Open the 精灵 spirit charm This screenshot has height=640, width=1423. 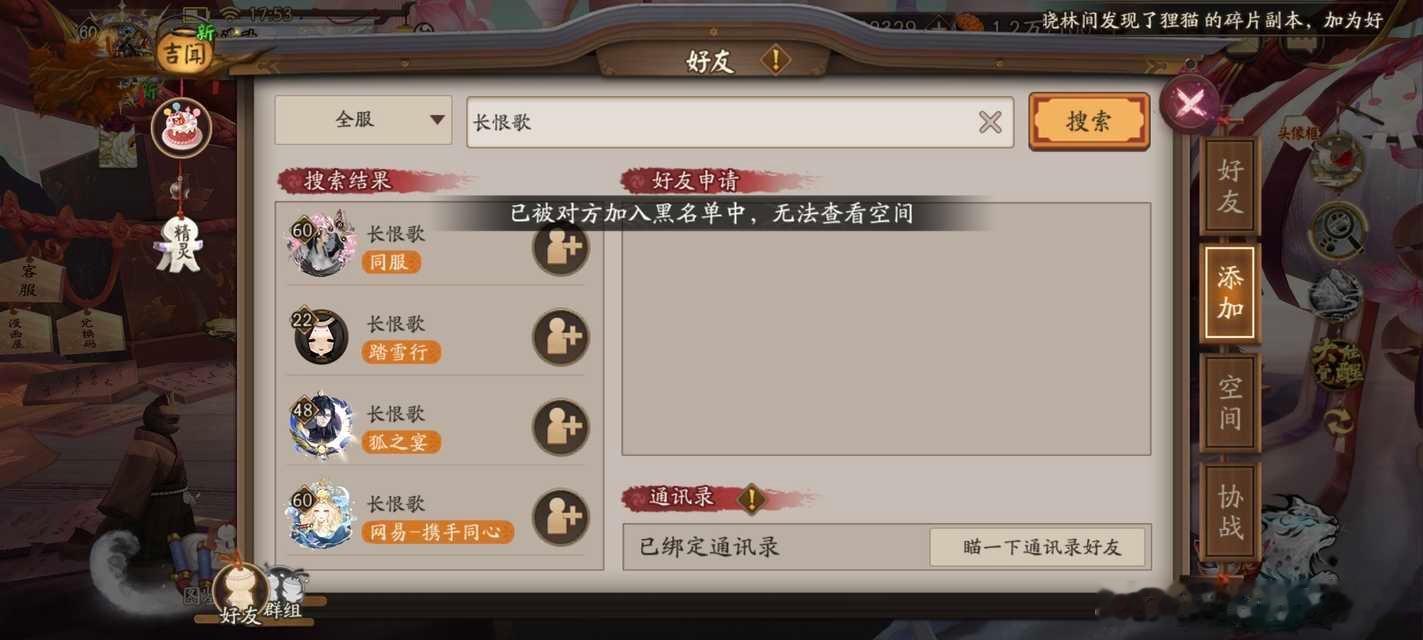(x=177, y=245)
